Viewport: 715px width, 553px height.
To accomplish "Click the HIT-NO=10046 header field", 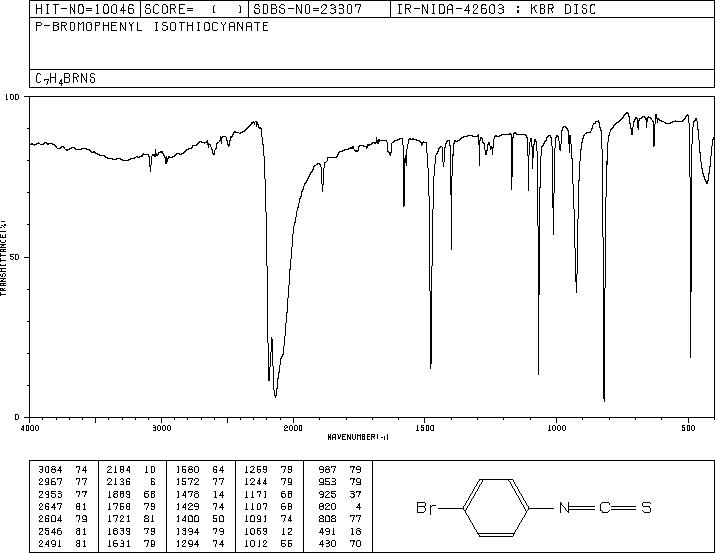I will tap(85, 9).
